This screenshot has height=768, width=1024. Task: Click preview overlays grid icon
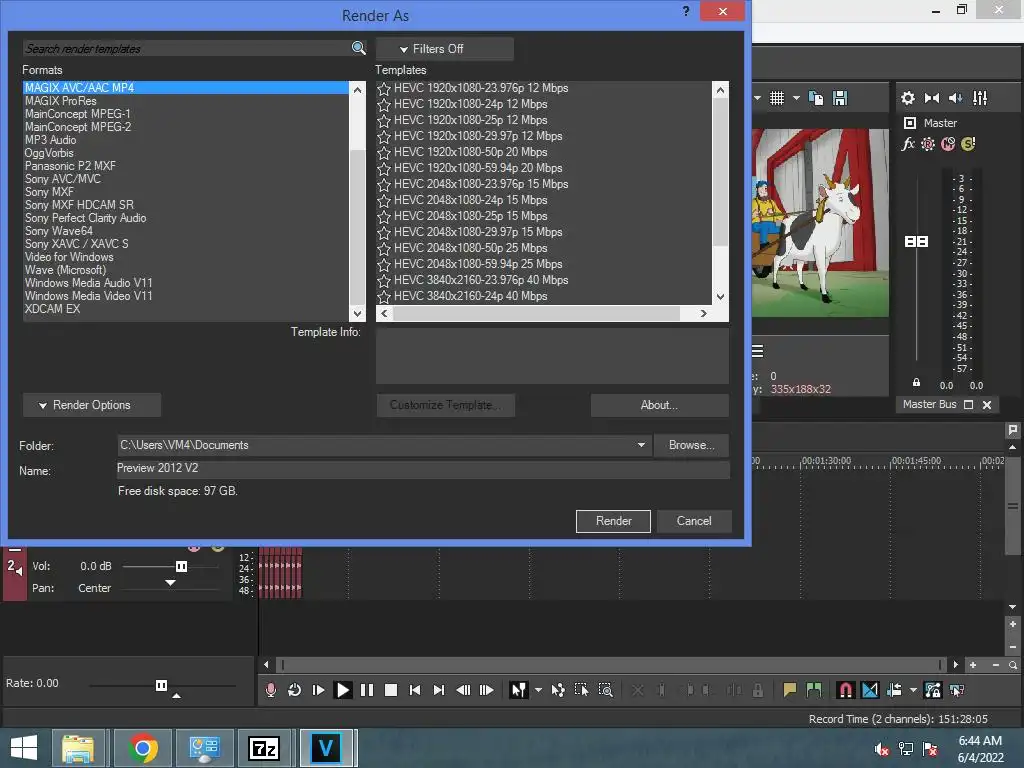point(776,98)
